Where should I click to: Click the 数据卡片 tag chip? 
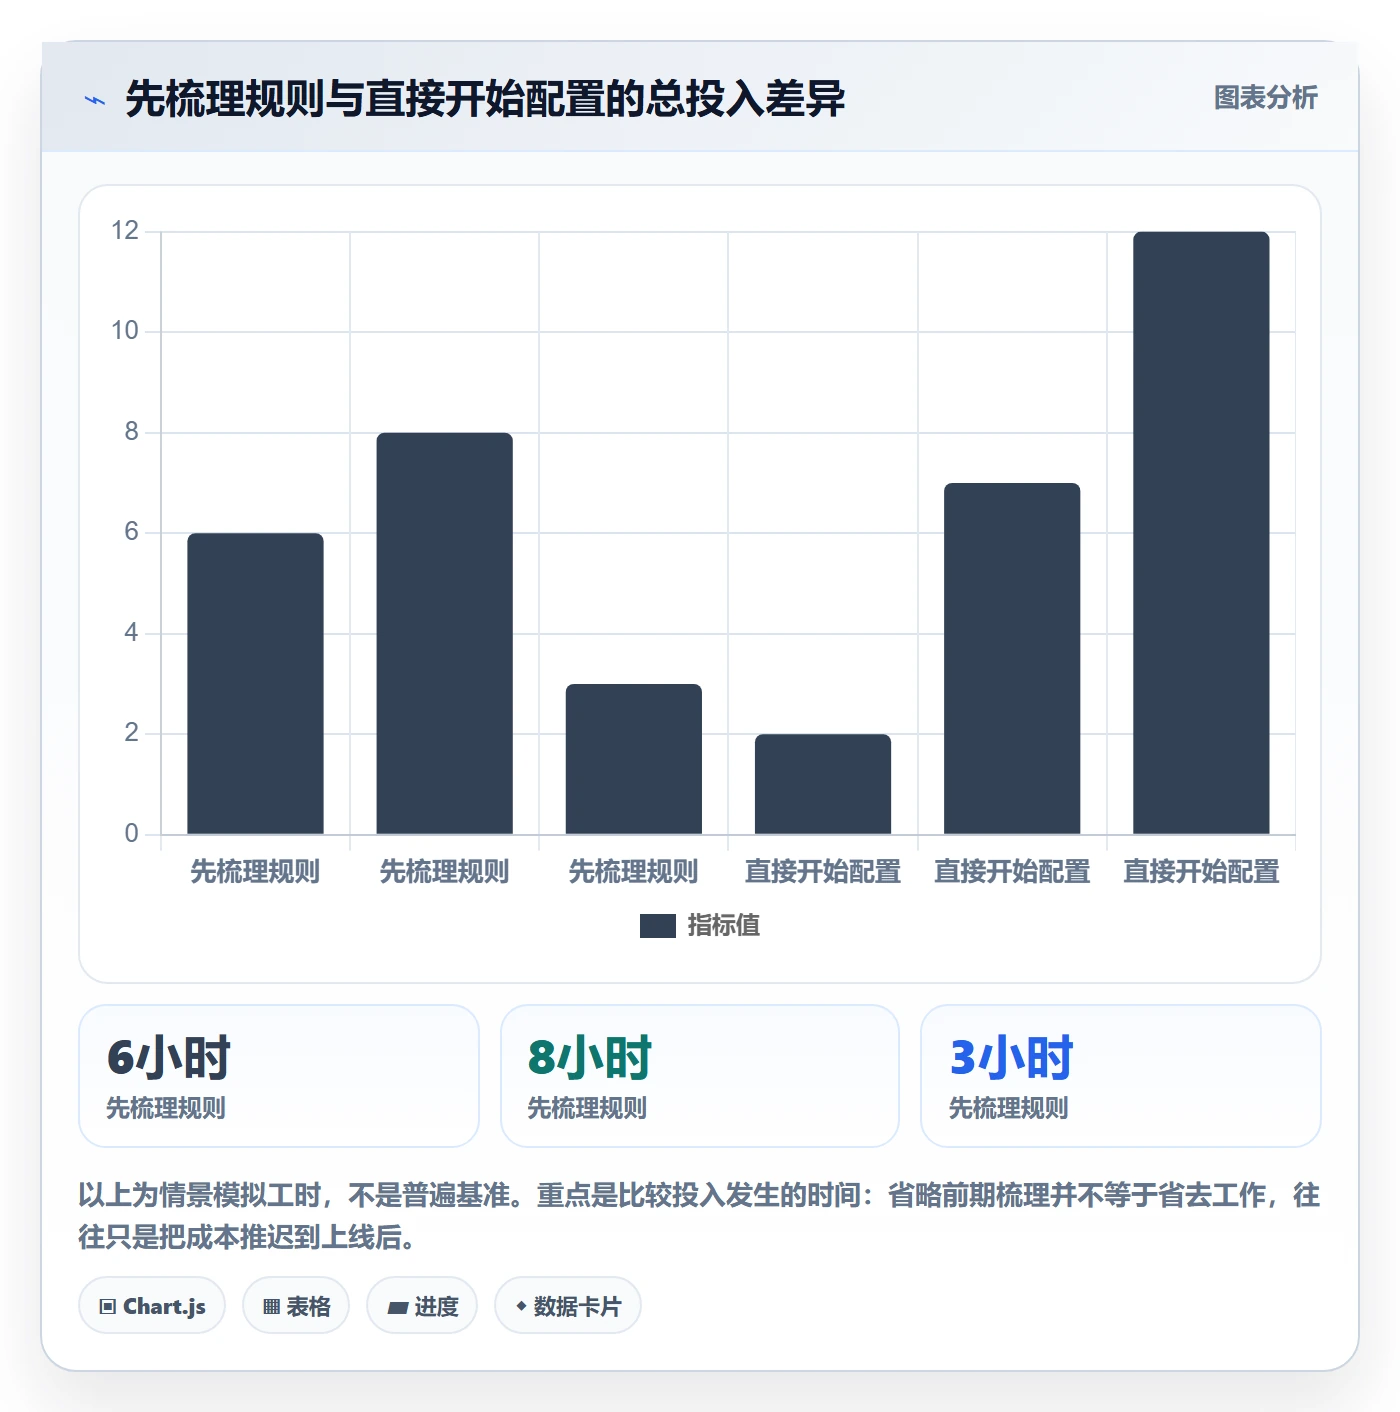pyautogui.click(x=568, y=1306)
